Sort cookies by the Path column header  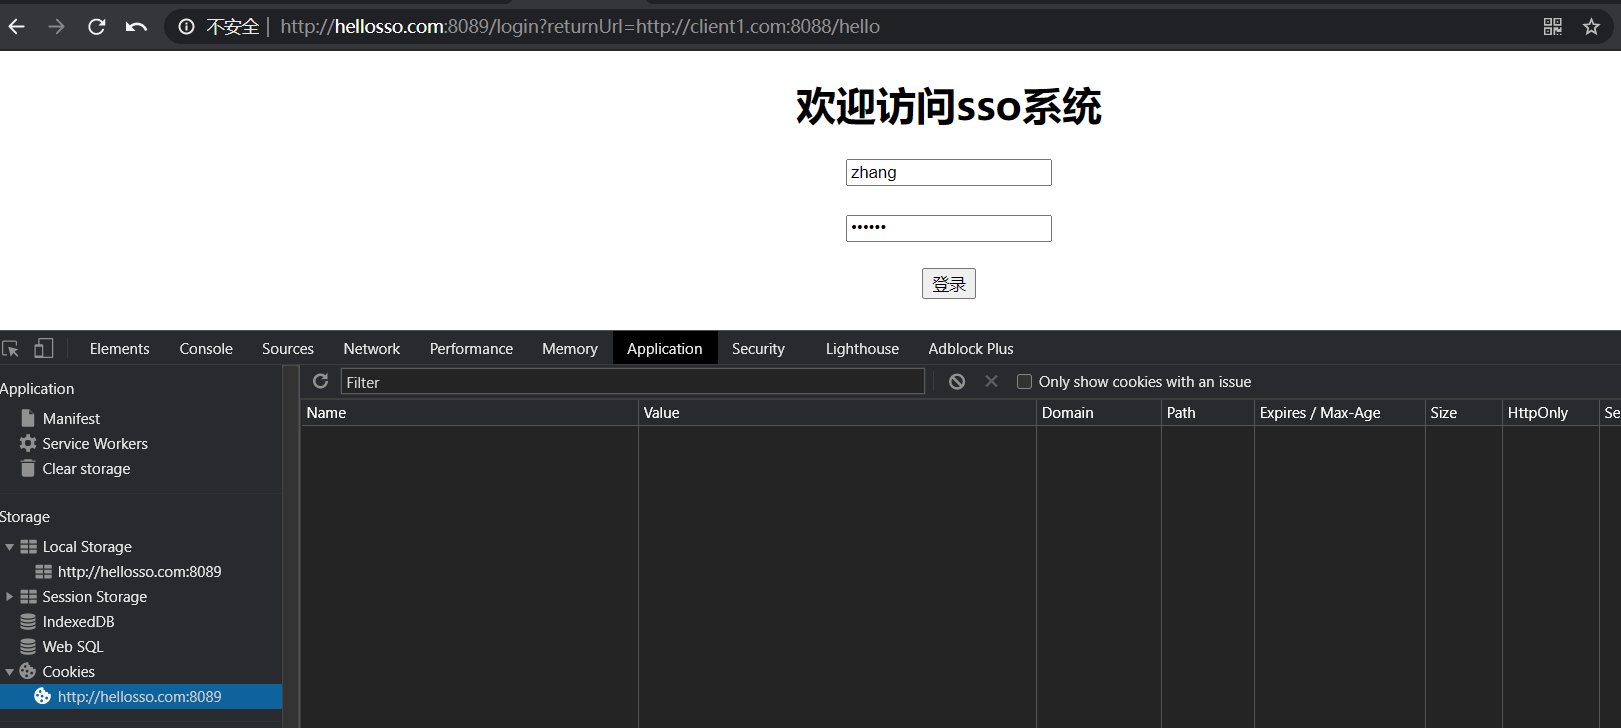click(x=1208, y=412)
